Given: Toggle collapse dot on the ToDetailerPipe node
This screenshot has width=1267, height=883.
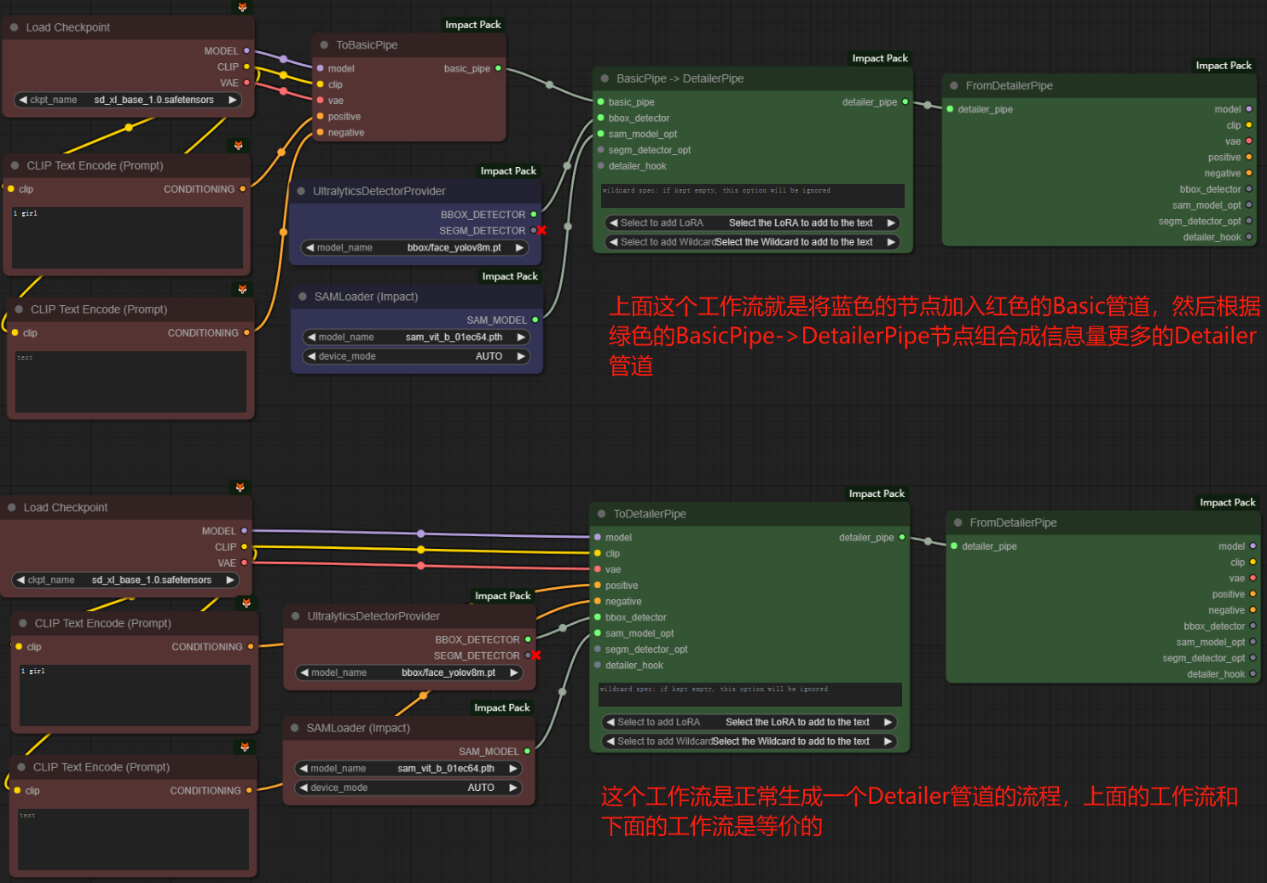Looking at the screenshot, I should [602, 513].
